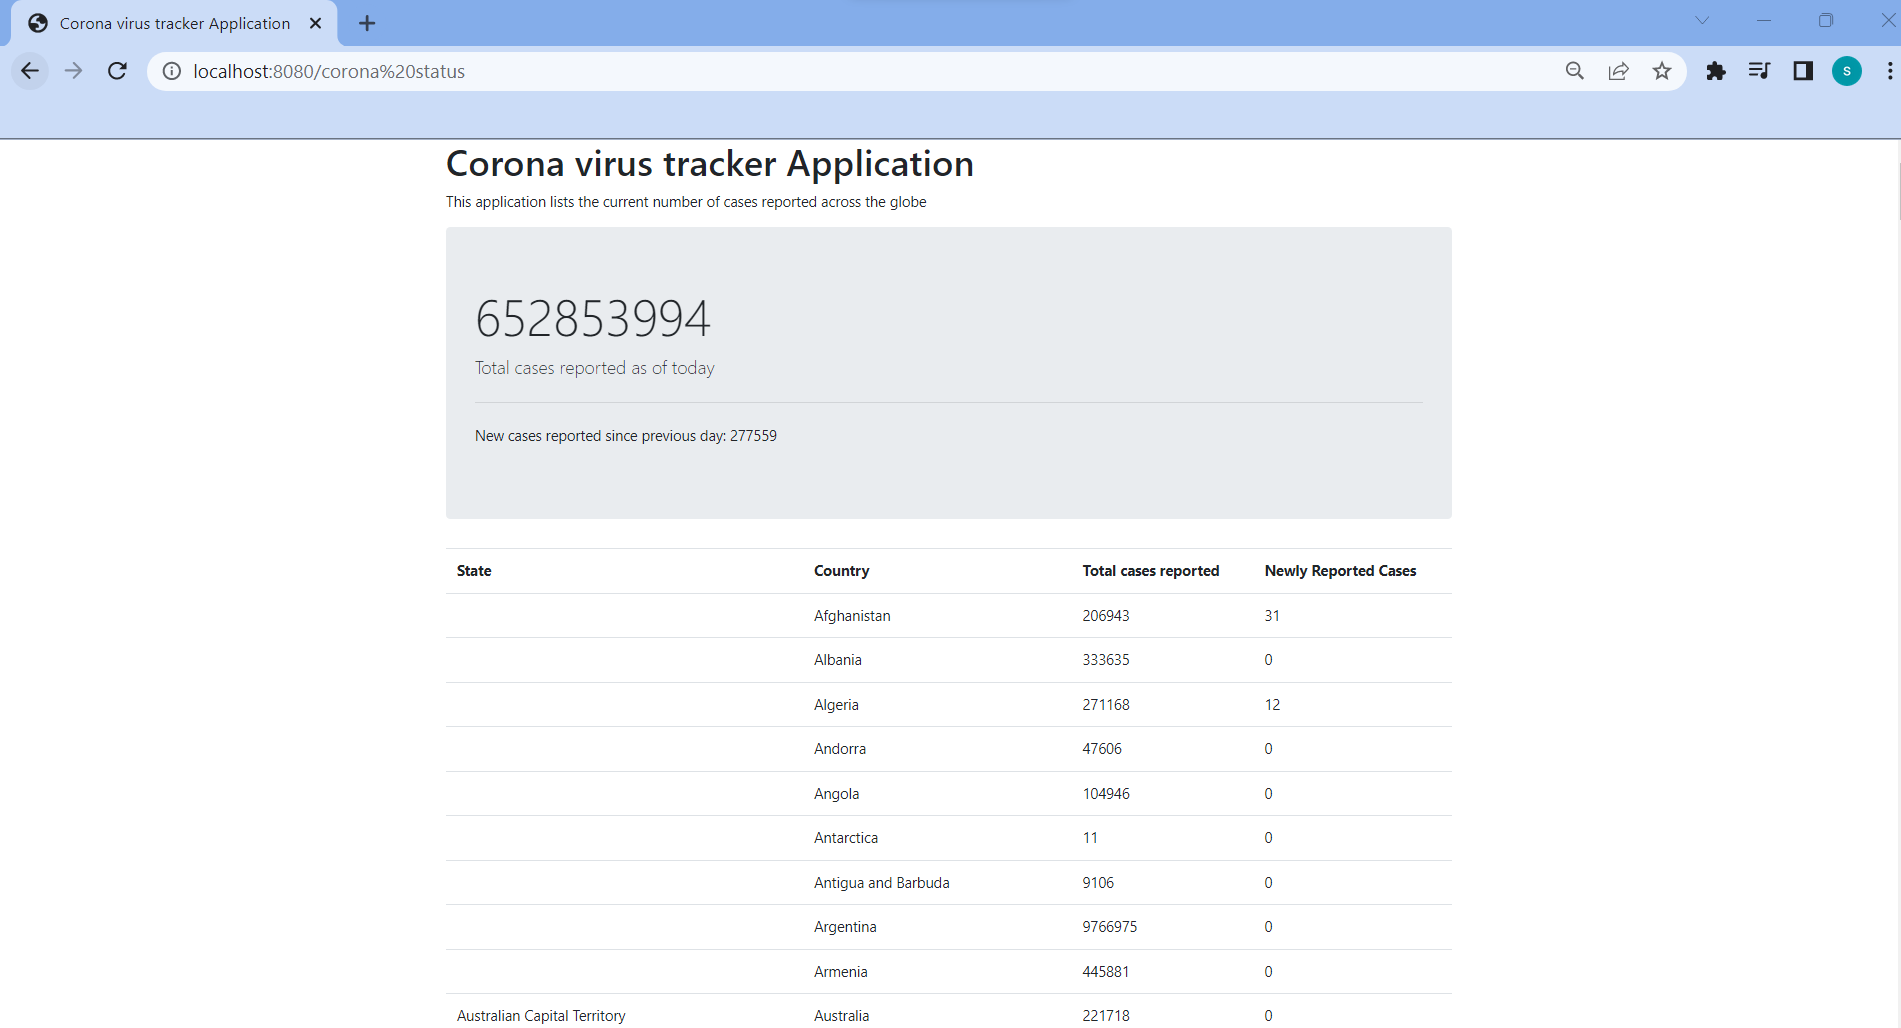Select the Antarctica country cell

[x=846, y=838]
